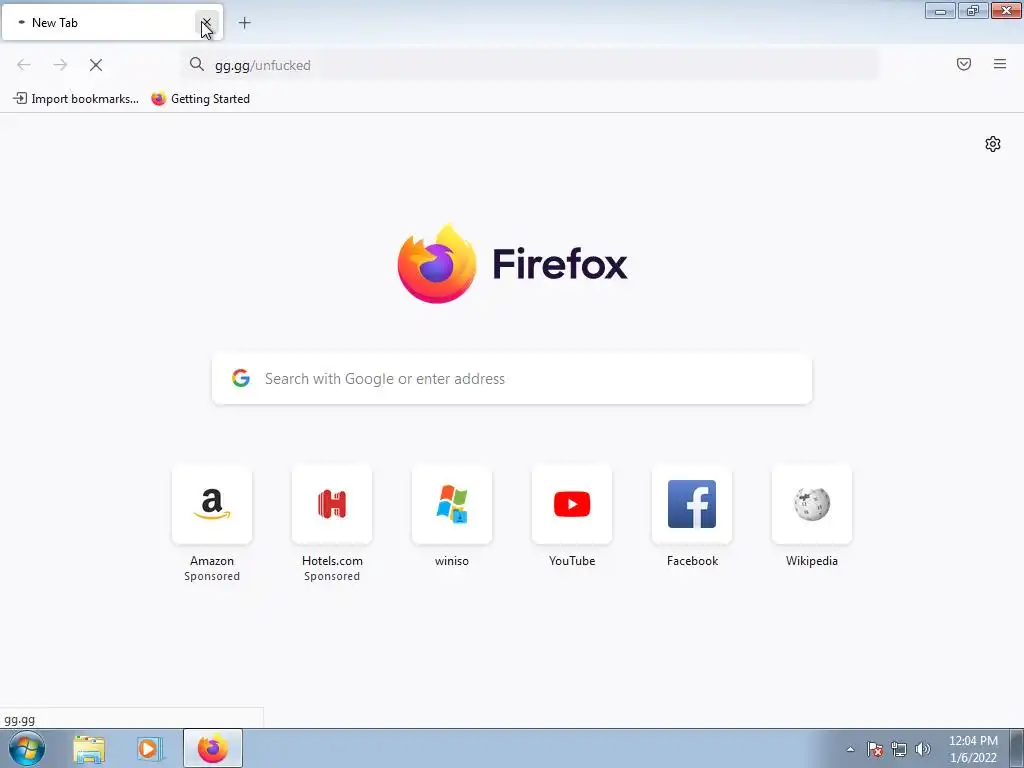Click the Amazon label text
This screenshot has height=768, width=1024.
click(x=212, y=561)
